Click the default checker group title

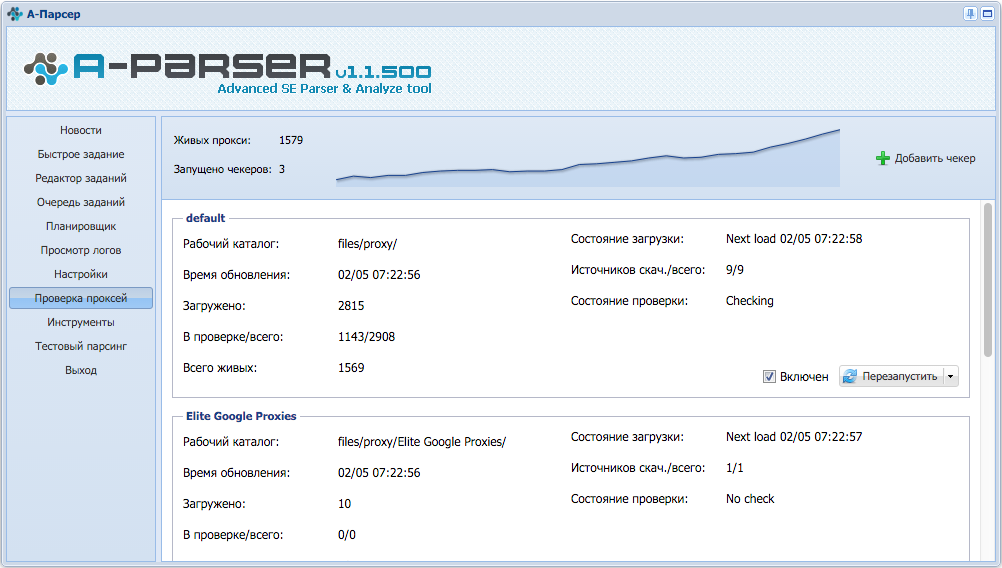(205, 218)
